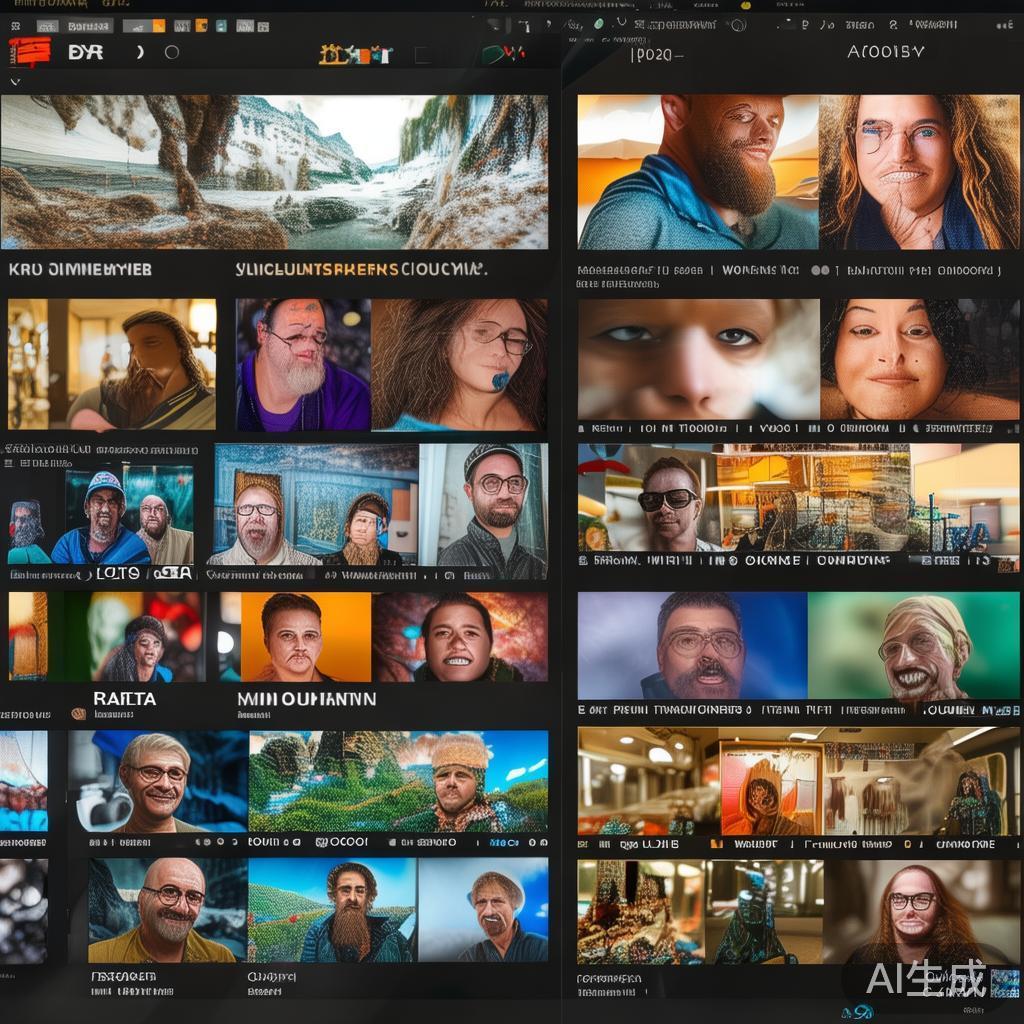The width and height of the screenshot is (1024, 1024).
Task: Open the man with sunglasses thumbnail
Action: pyautogui.click(x=670, y=498)
